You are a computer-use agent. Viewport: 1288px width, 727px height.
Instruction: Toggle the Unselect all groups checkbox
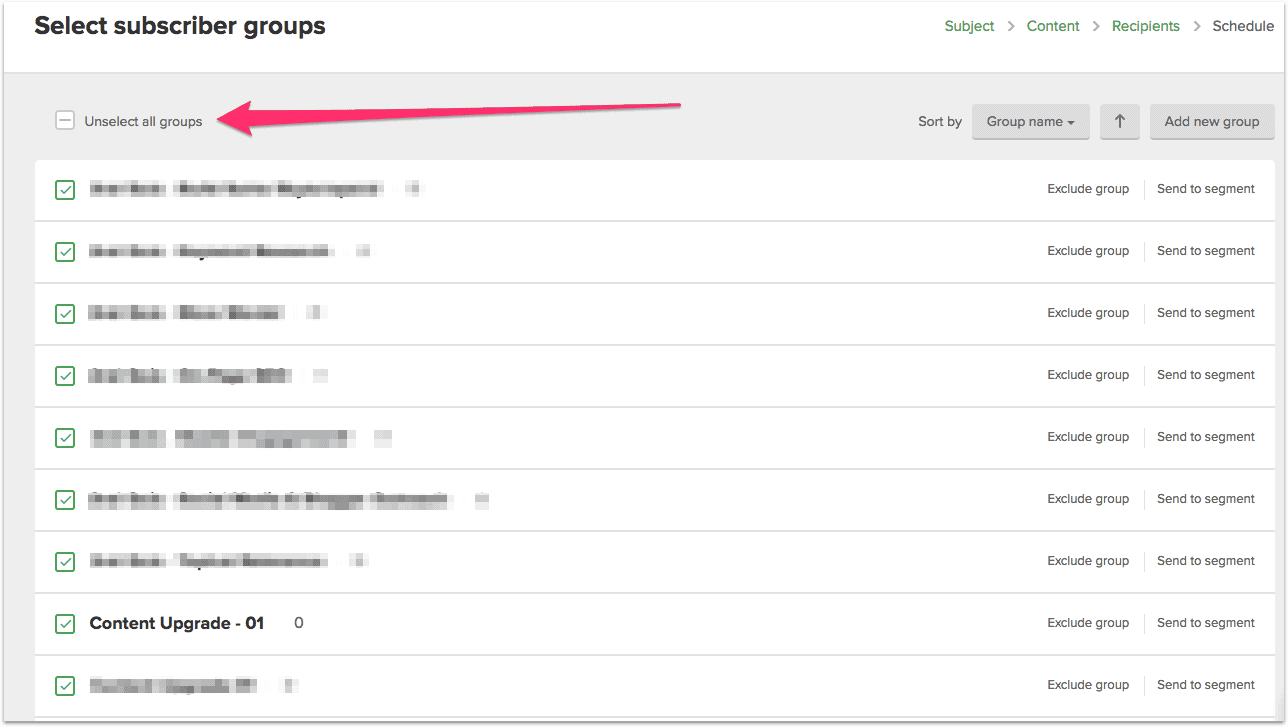[65, 121]
